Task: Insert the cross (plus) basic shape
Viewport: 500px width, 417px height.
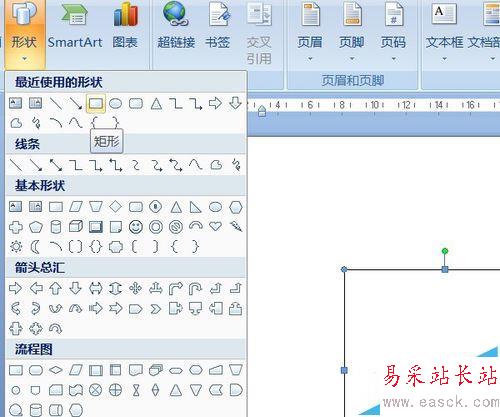Action: tap(16, 227)
